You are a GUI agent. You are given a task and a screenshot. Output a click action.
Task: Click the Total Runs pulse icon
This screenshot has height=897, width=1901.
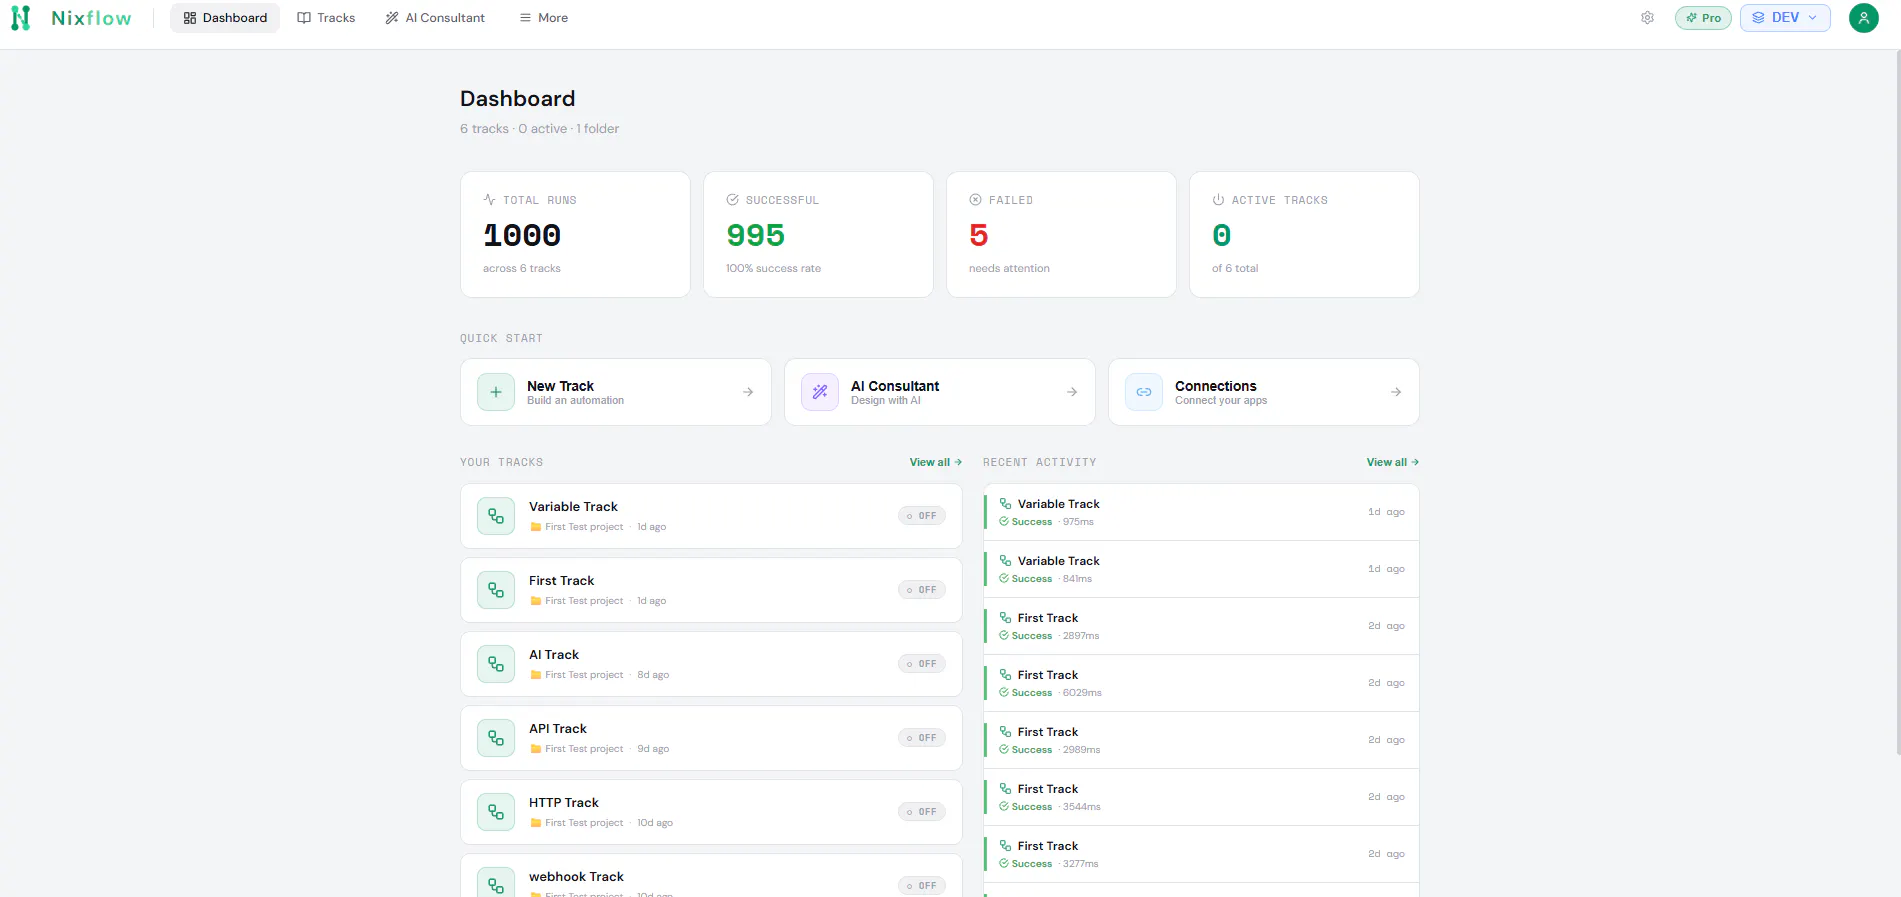click(x=489, y=200)
